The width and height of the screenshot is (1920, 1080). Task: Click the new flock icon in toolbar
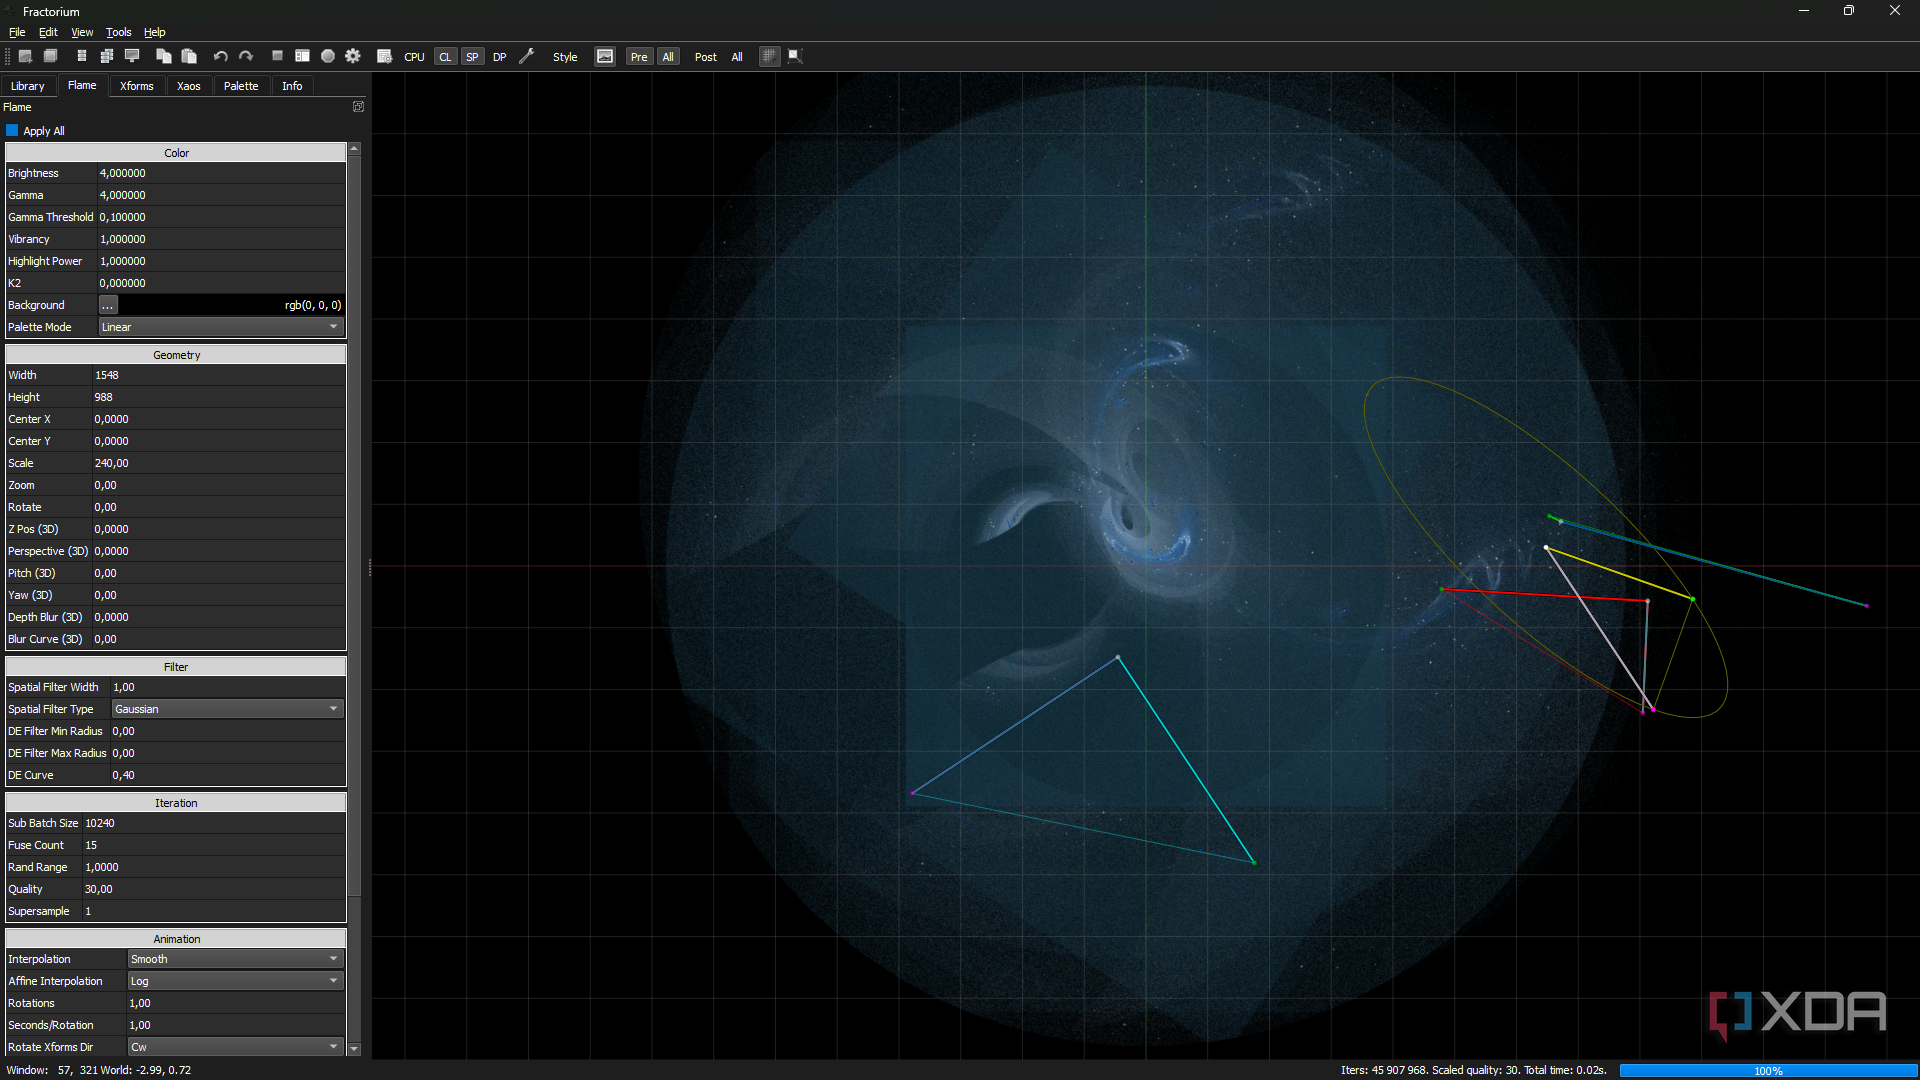tap(26, 57)
